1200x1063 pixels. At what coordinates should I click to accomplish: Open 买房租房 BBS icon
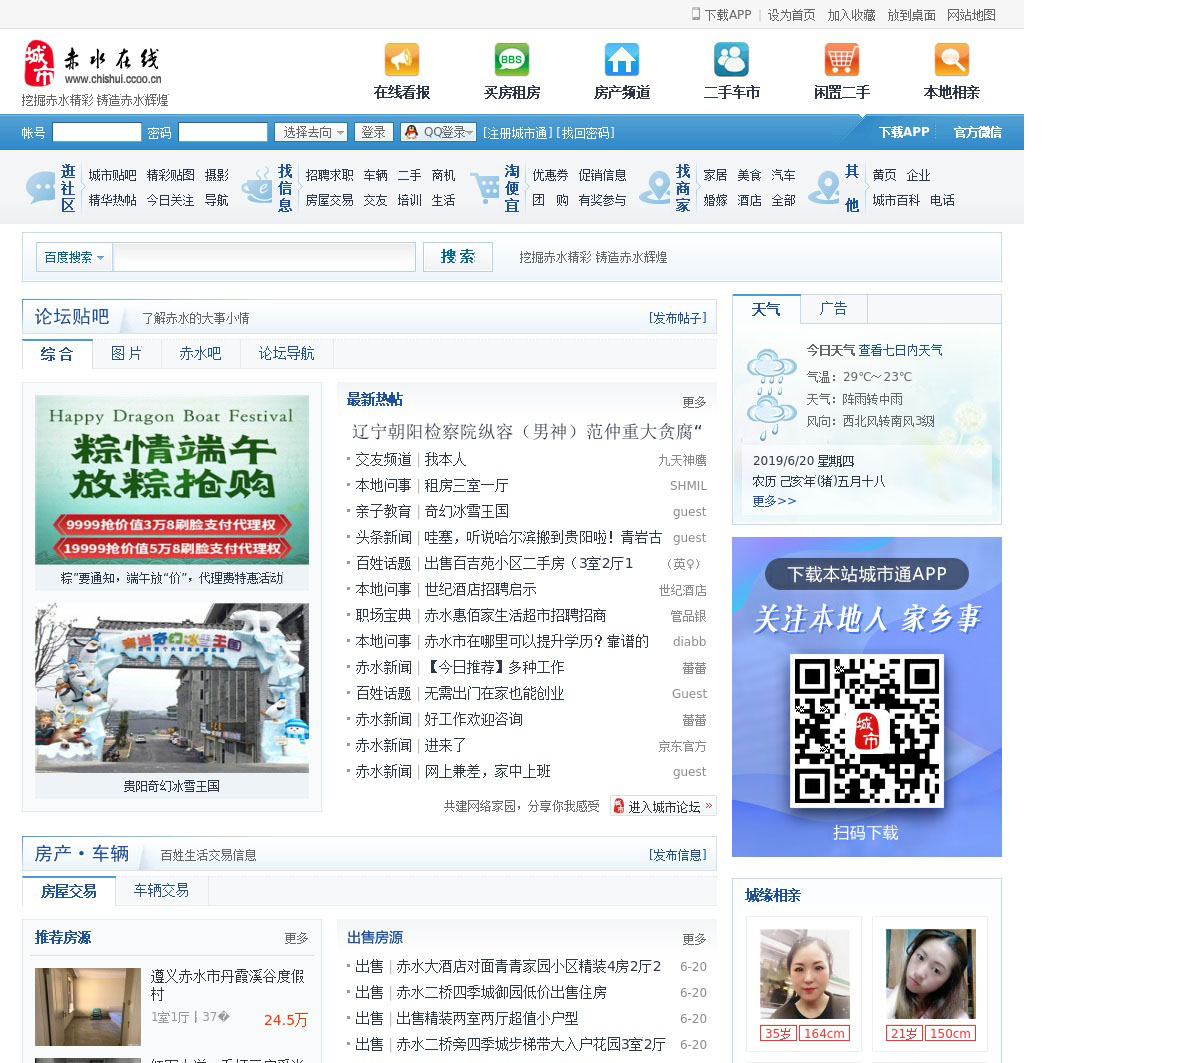[512, 60]
